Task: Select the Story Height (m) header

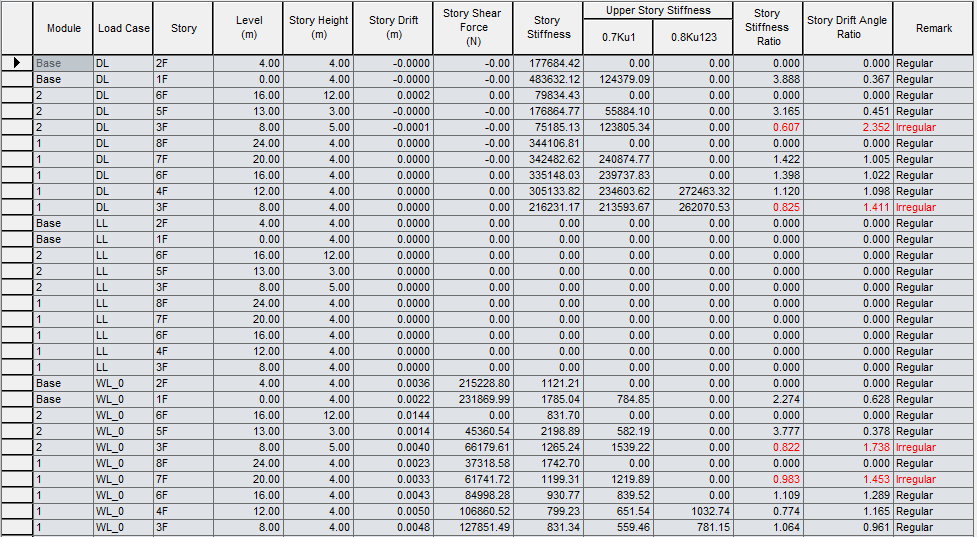Action: (x=318, y=28)
